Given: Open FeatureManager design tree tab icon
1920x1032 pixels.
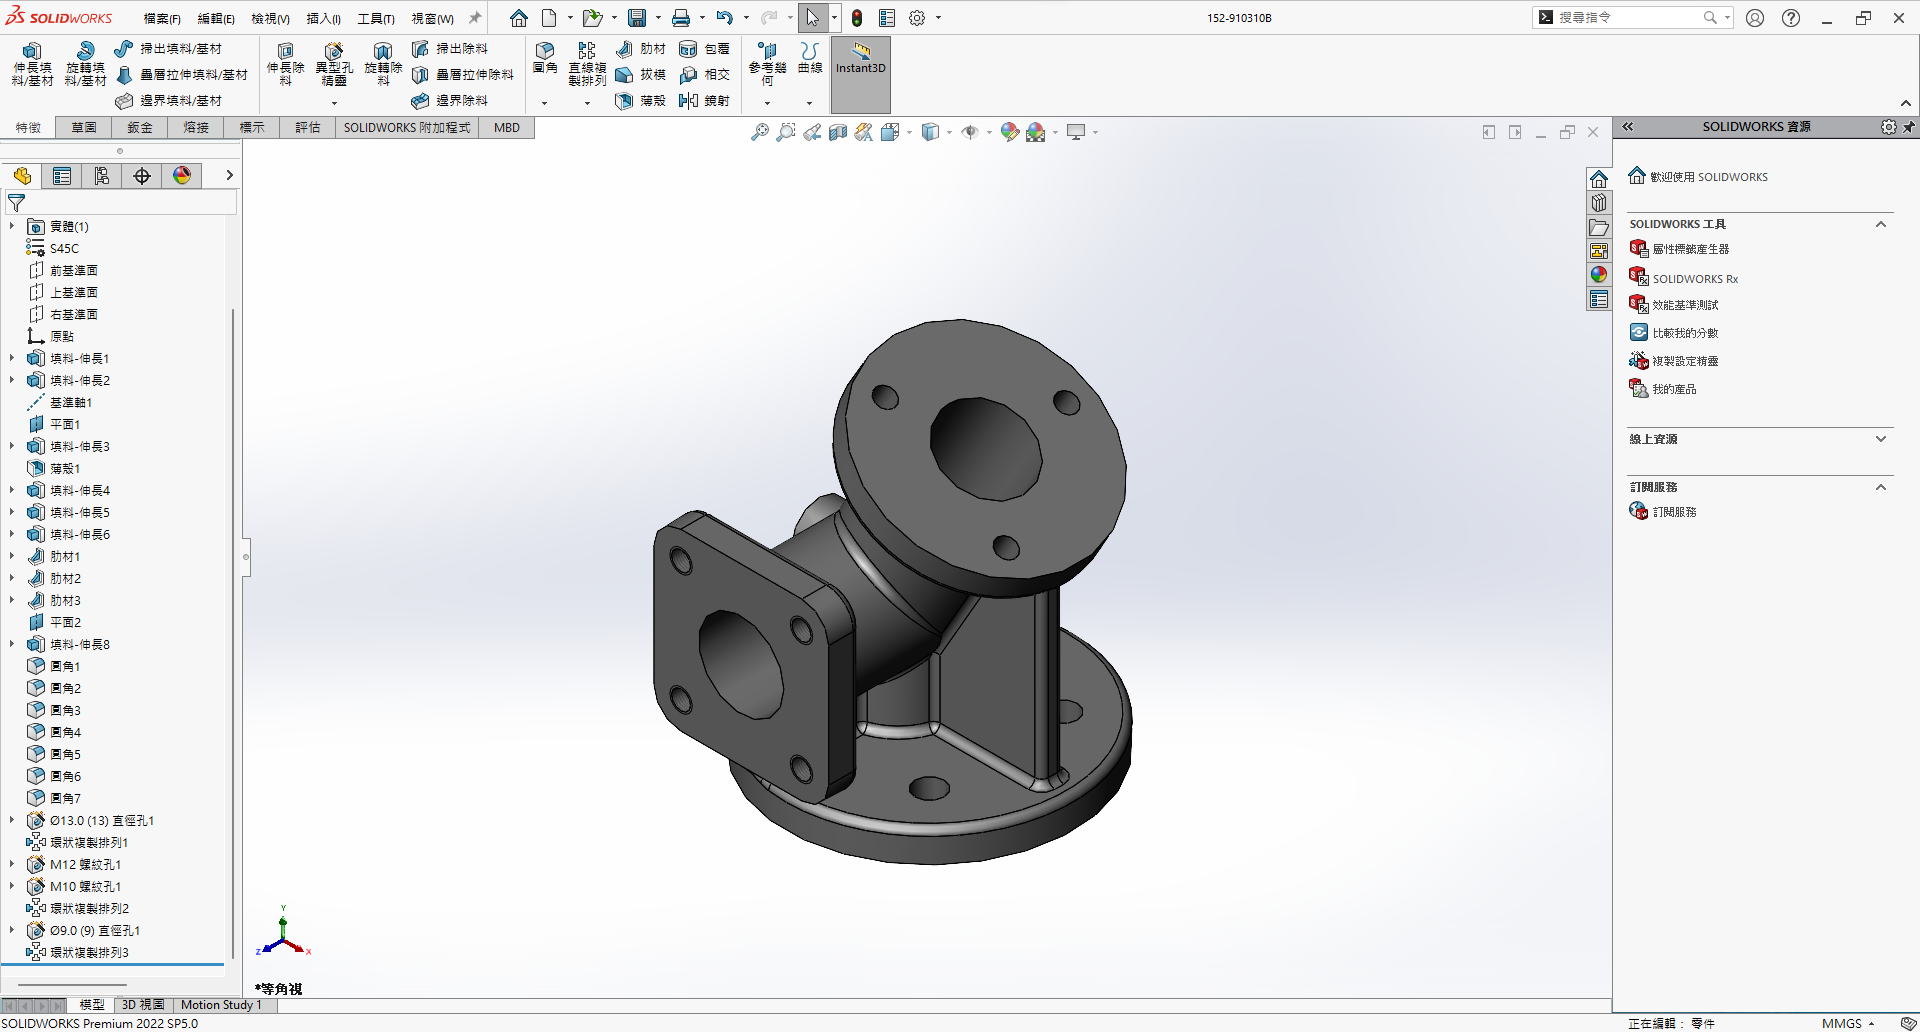Looking at the screenshot, I should pos(22,176).
